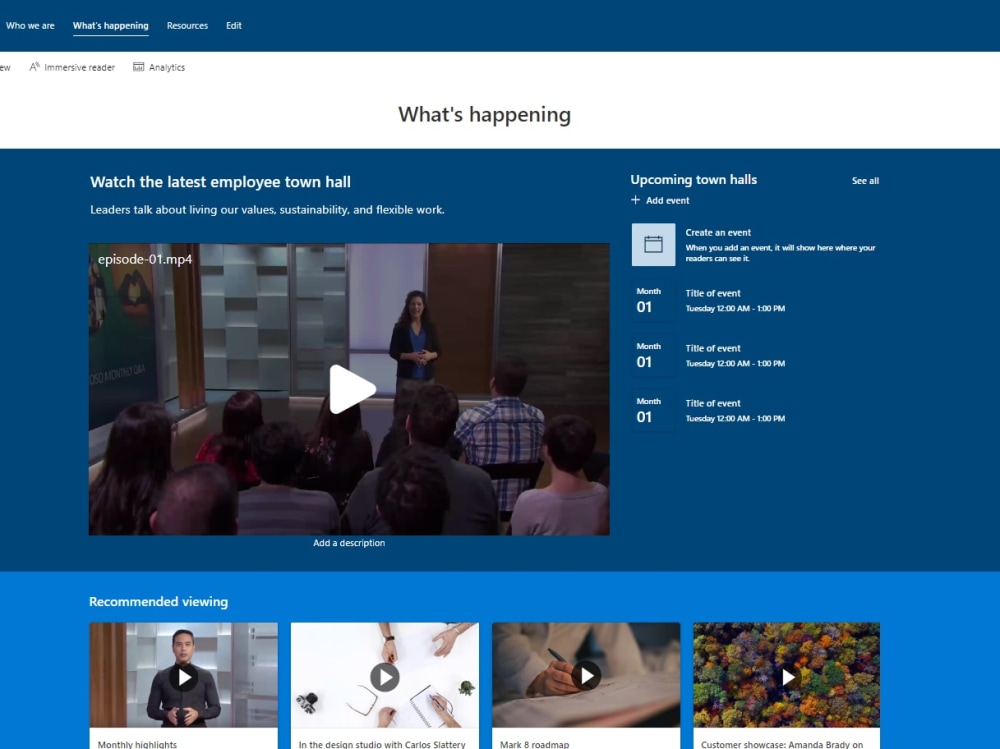Play the Mark 8 roadmap video

[x=586, y=676]
